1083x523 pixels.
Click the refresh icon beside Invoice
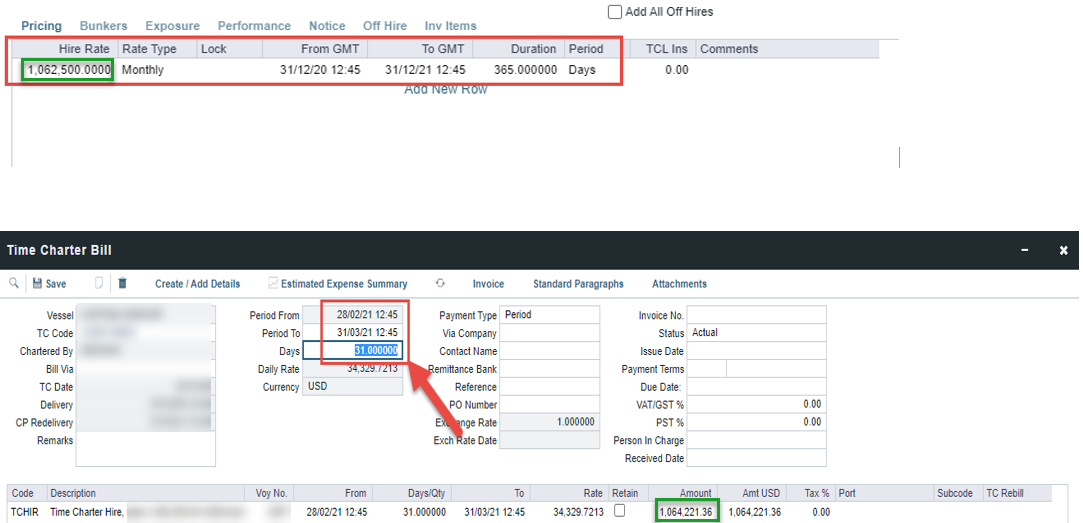440,284
